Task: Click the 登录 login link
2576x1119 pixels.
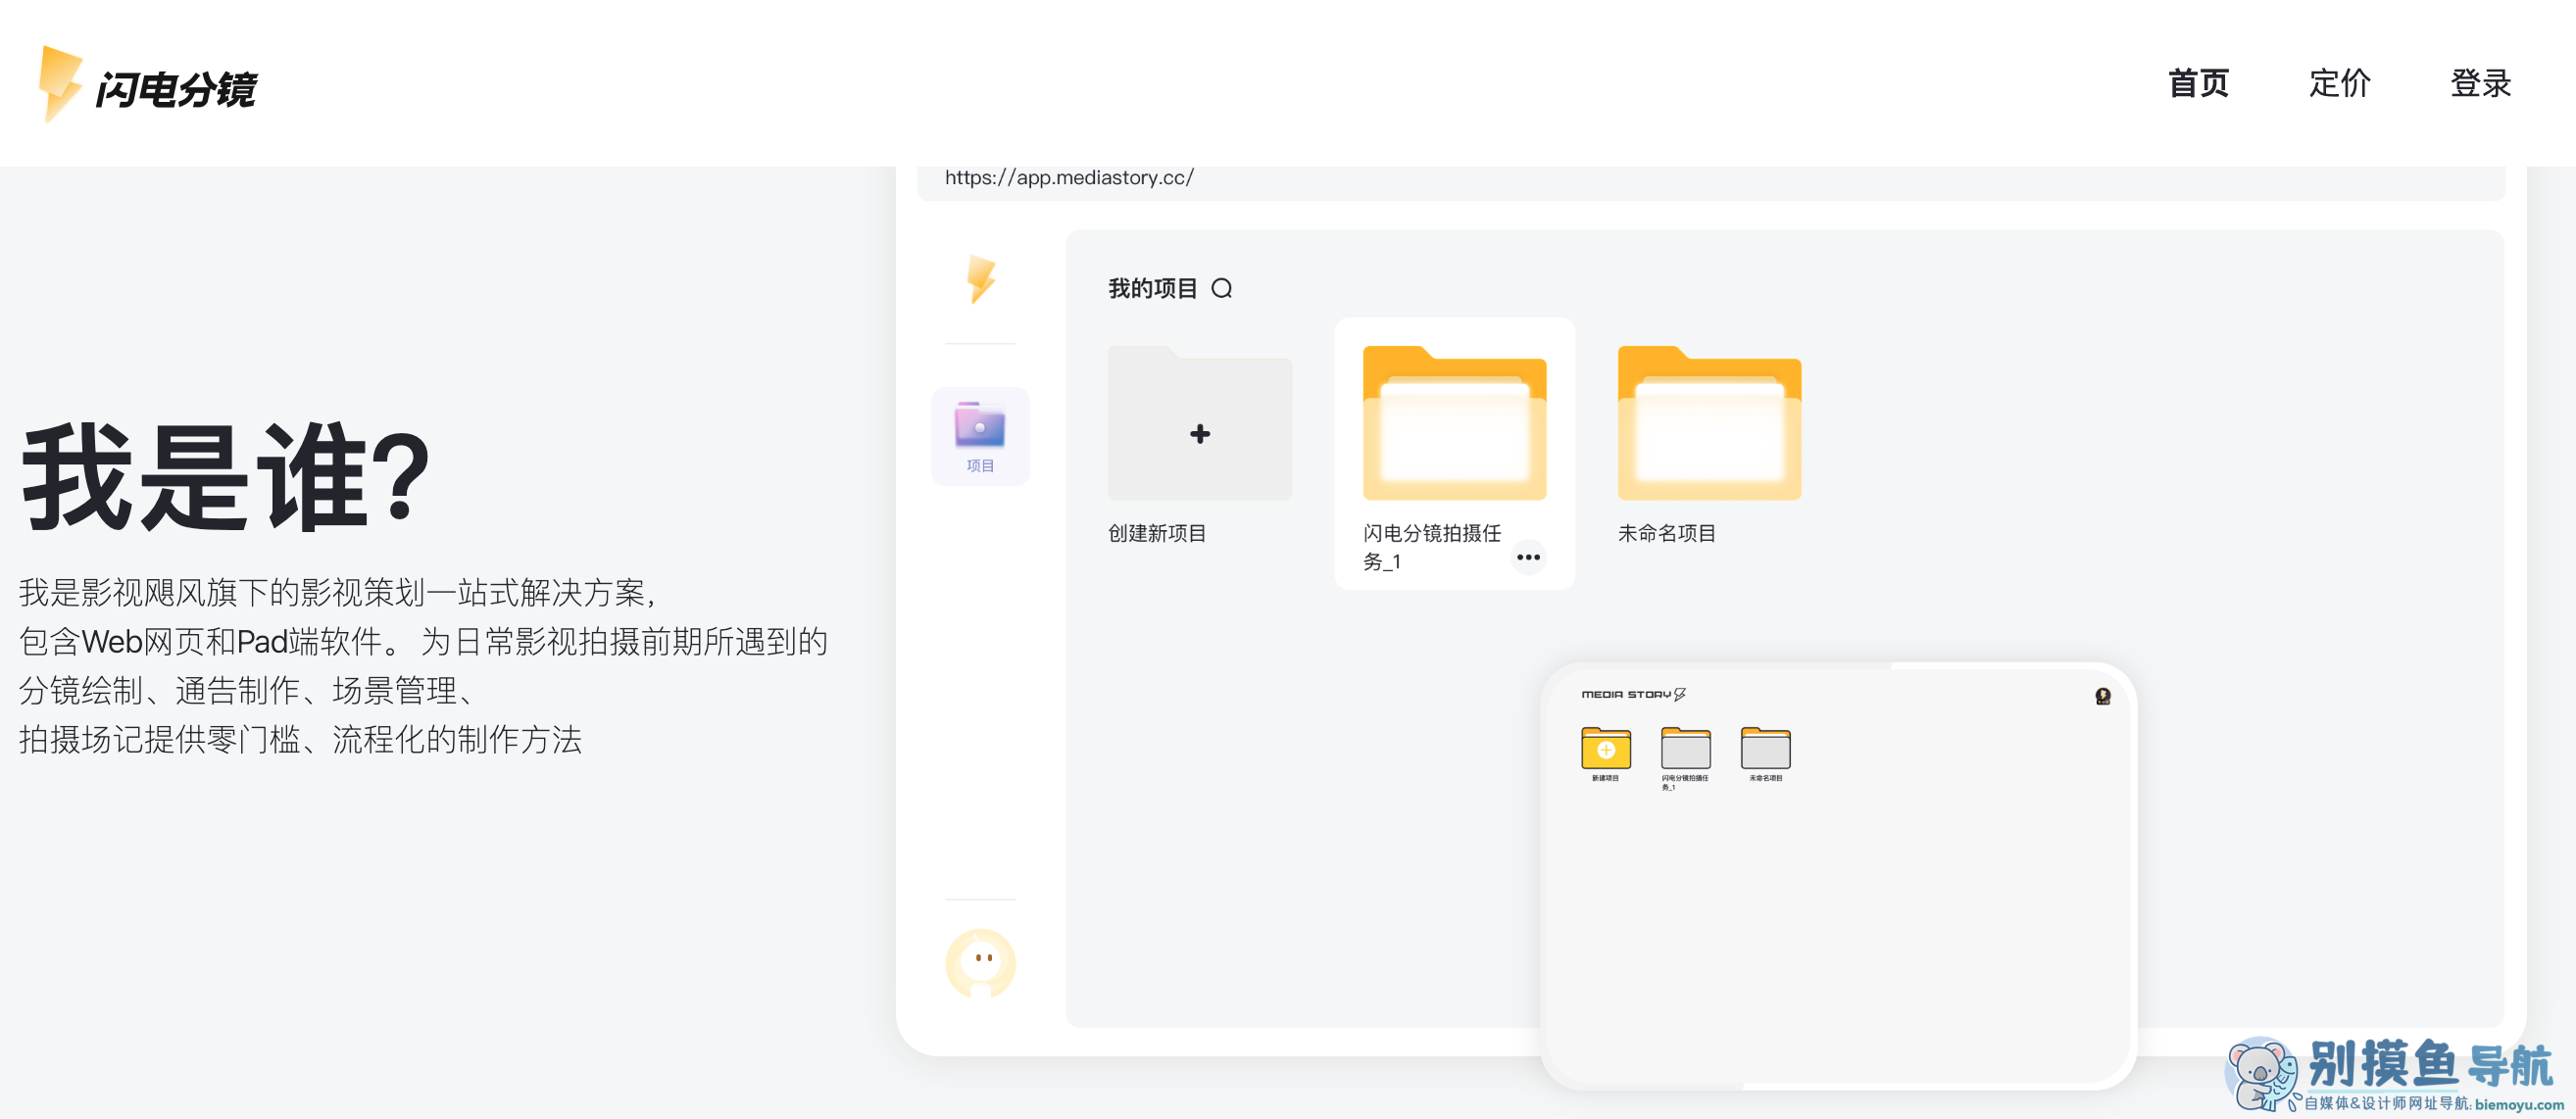Action: (2480, 83)
